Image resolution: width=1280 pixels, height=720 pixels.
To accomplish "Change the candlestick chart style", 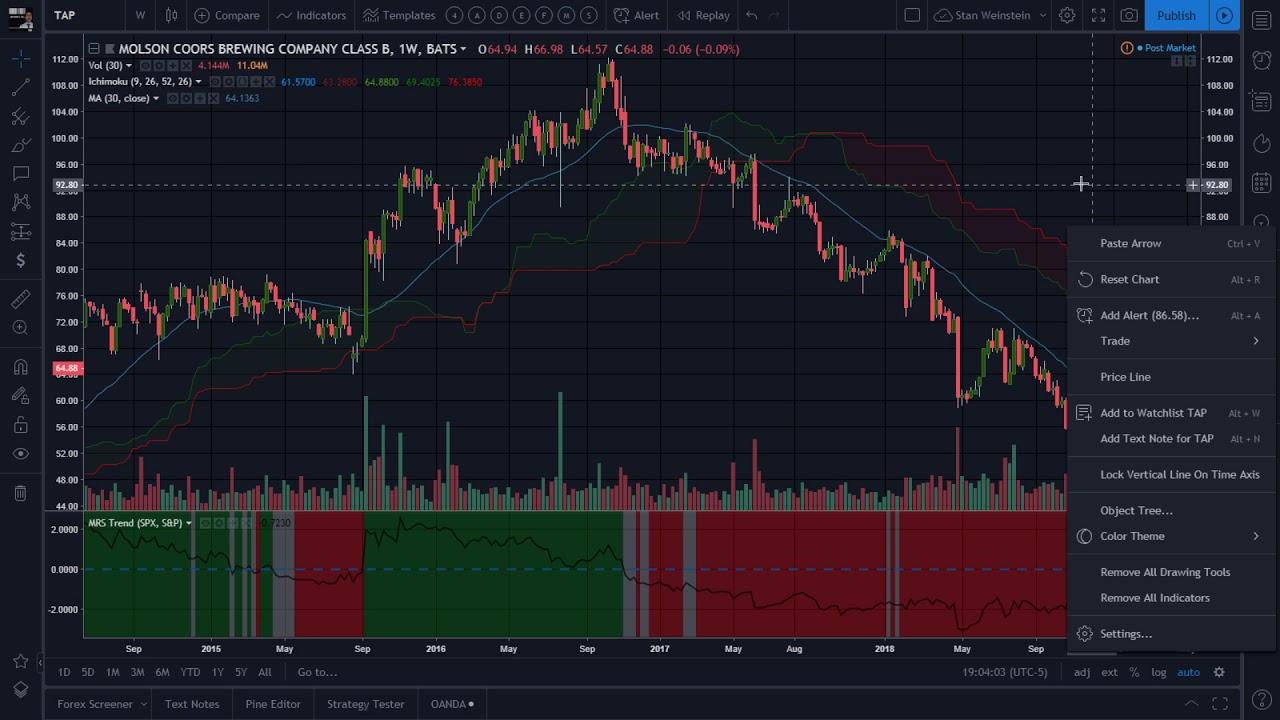I will 172,15.
